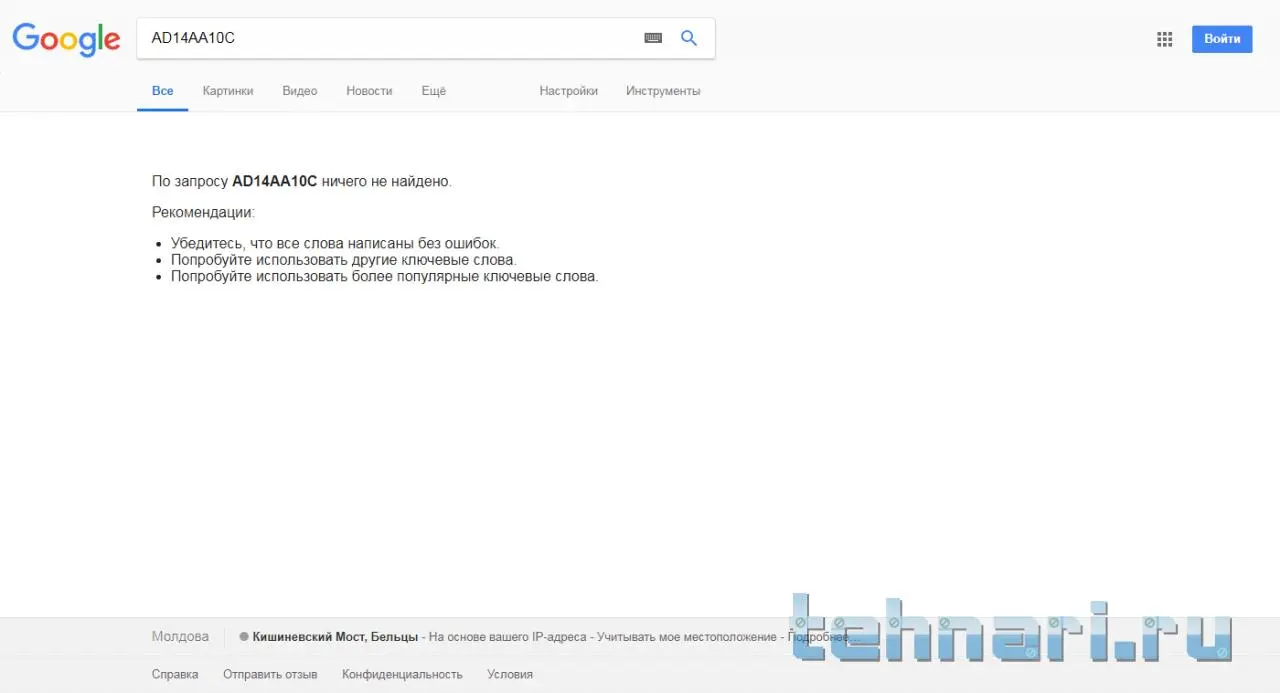Screen dimensions: 1280x693
Task: Click the Войти sign-in button
Action: [x=1222, y=39]
